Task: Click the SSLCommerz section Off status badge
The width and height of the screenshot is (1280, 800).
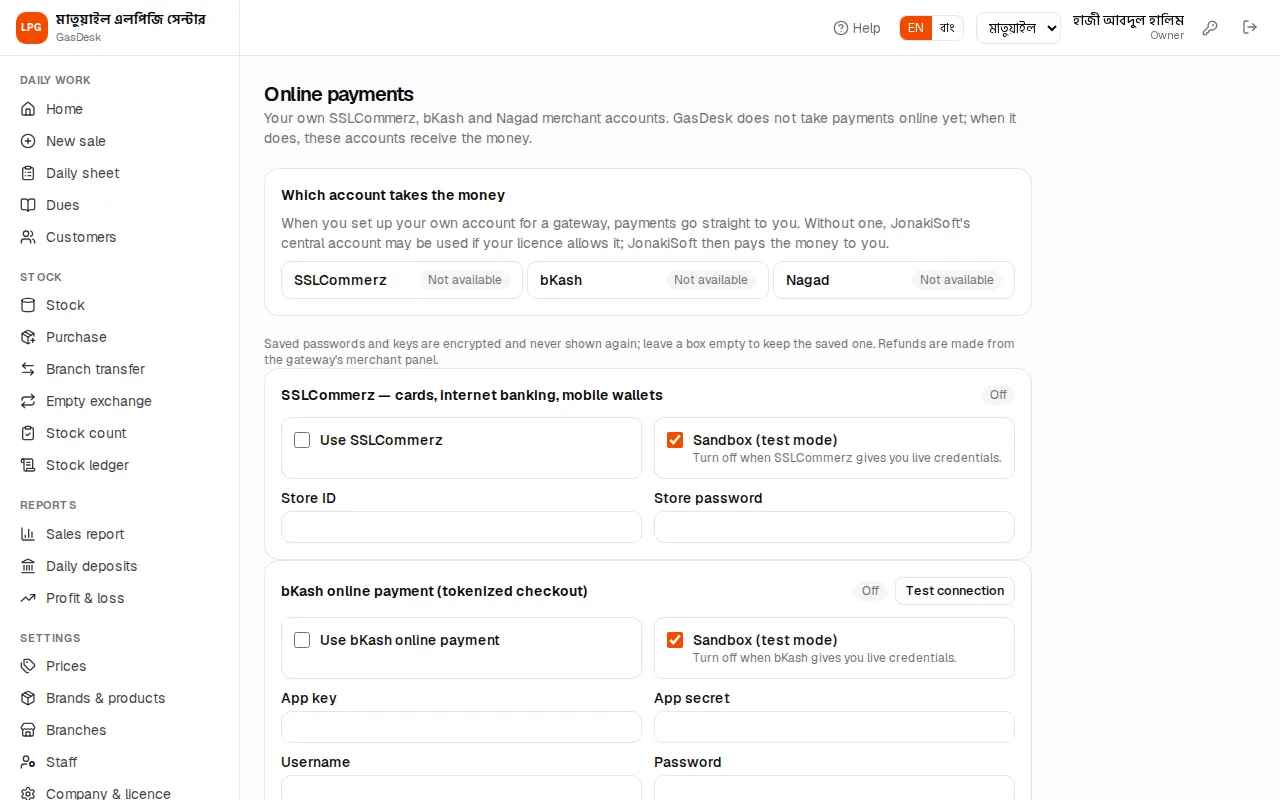Action: coord(998,395)
